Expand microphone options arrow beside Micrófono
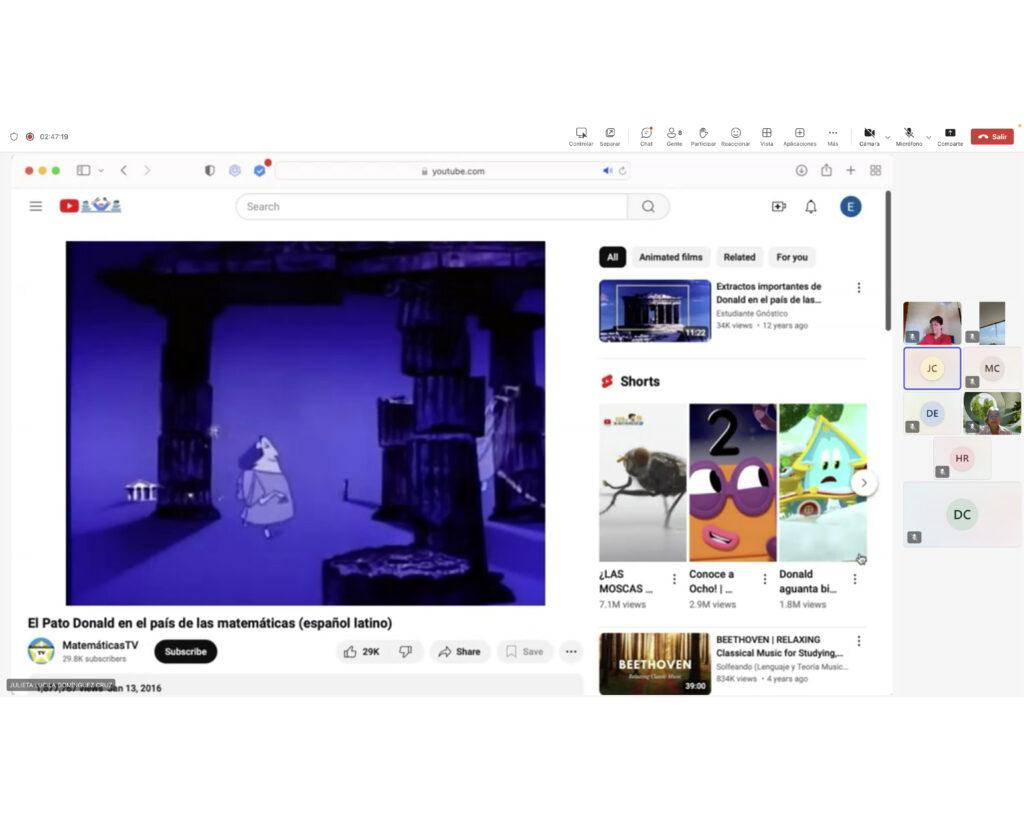1024x819 pixels. coord(929,137)
